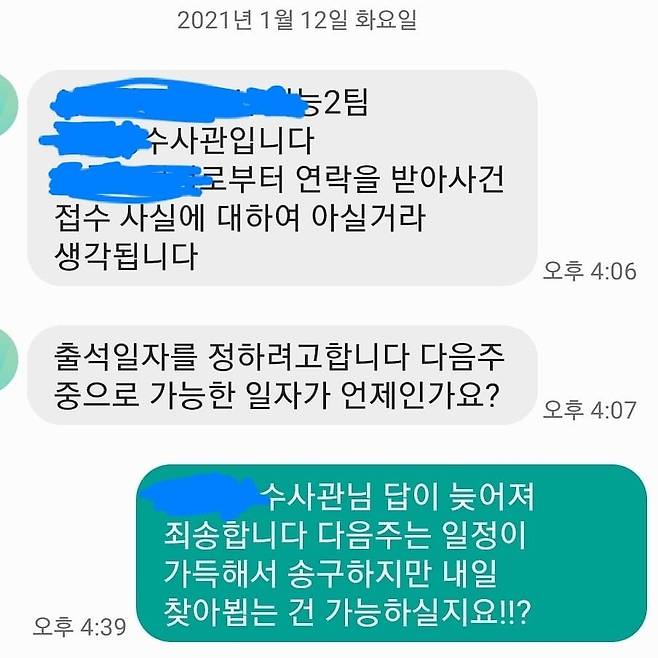658x658 pixels.
Task: Click the 오후 4:39 timestamp
Action: (80, 627)
